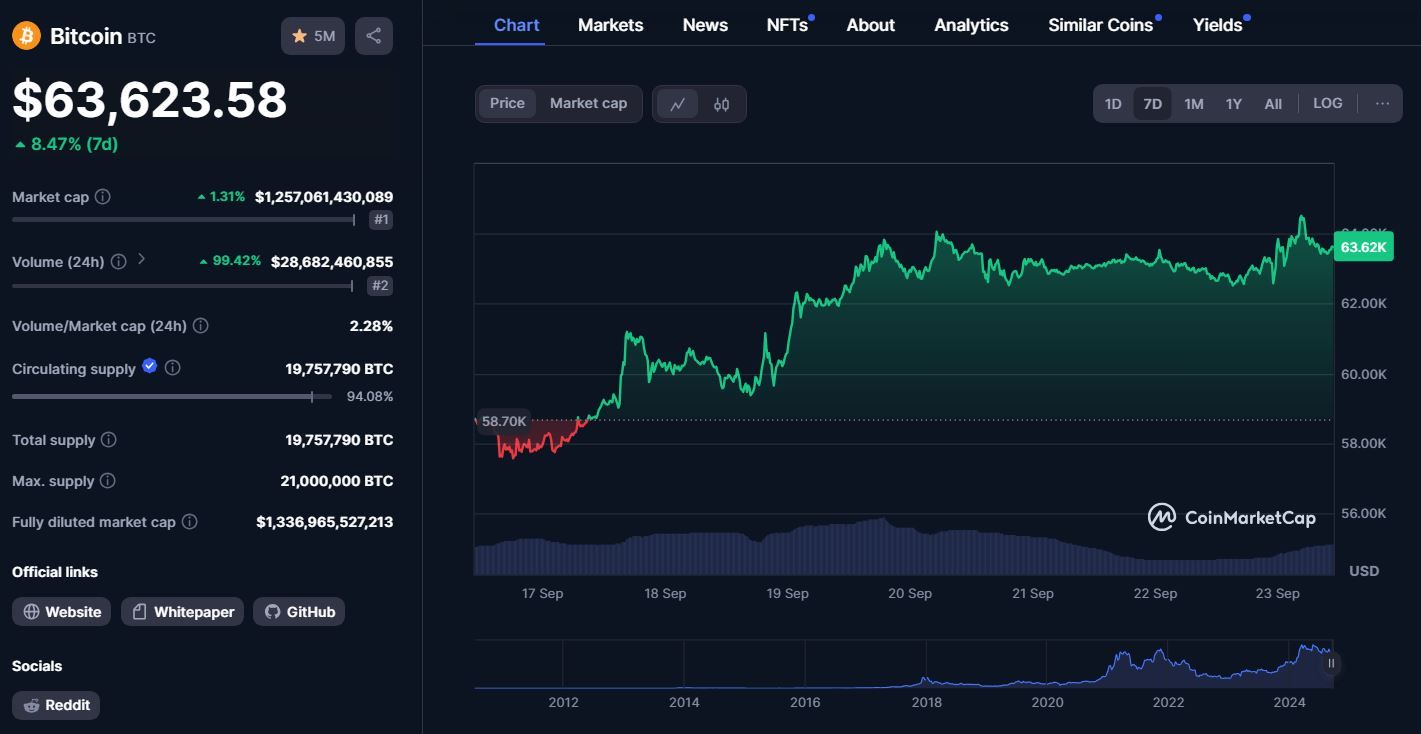Image resolution: width=1421 pixels, height=734 pixels.
Task: Click the Volume/Market cap info icon
Action: pos(200,326)
